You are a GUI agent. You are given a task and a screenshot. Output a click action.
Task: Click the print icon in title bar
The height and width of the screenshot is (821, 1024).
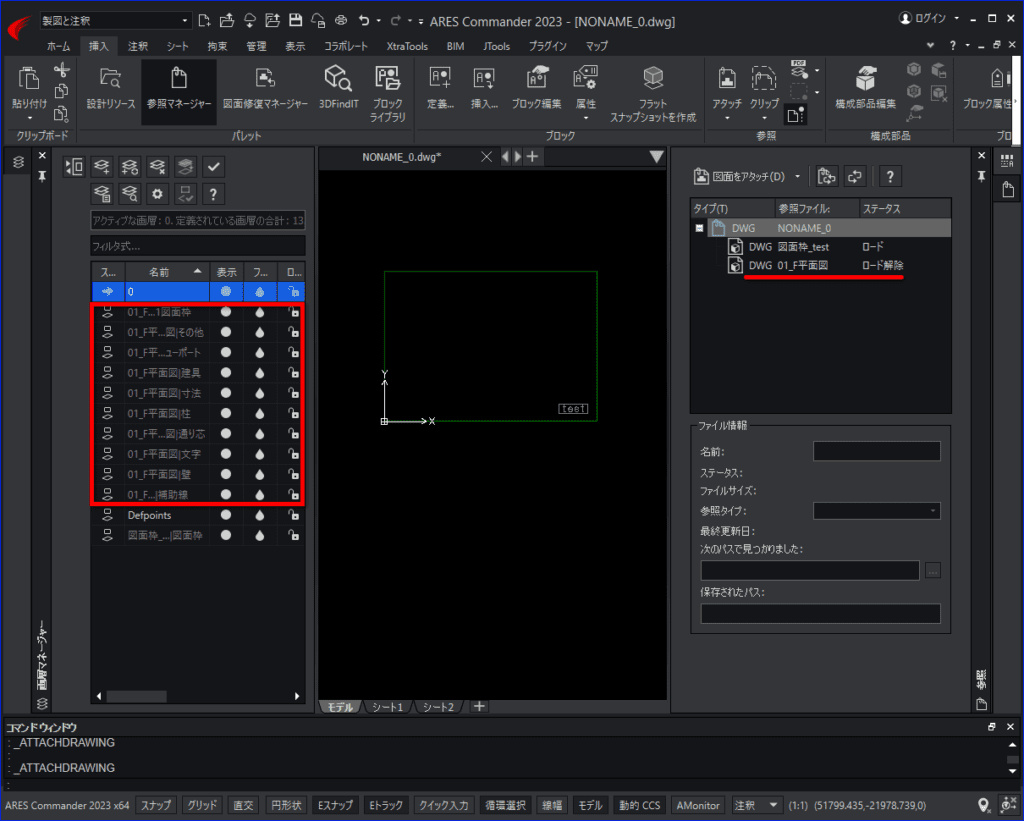click(x=341, y=20)
